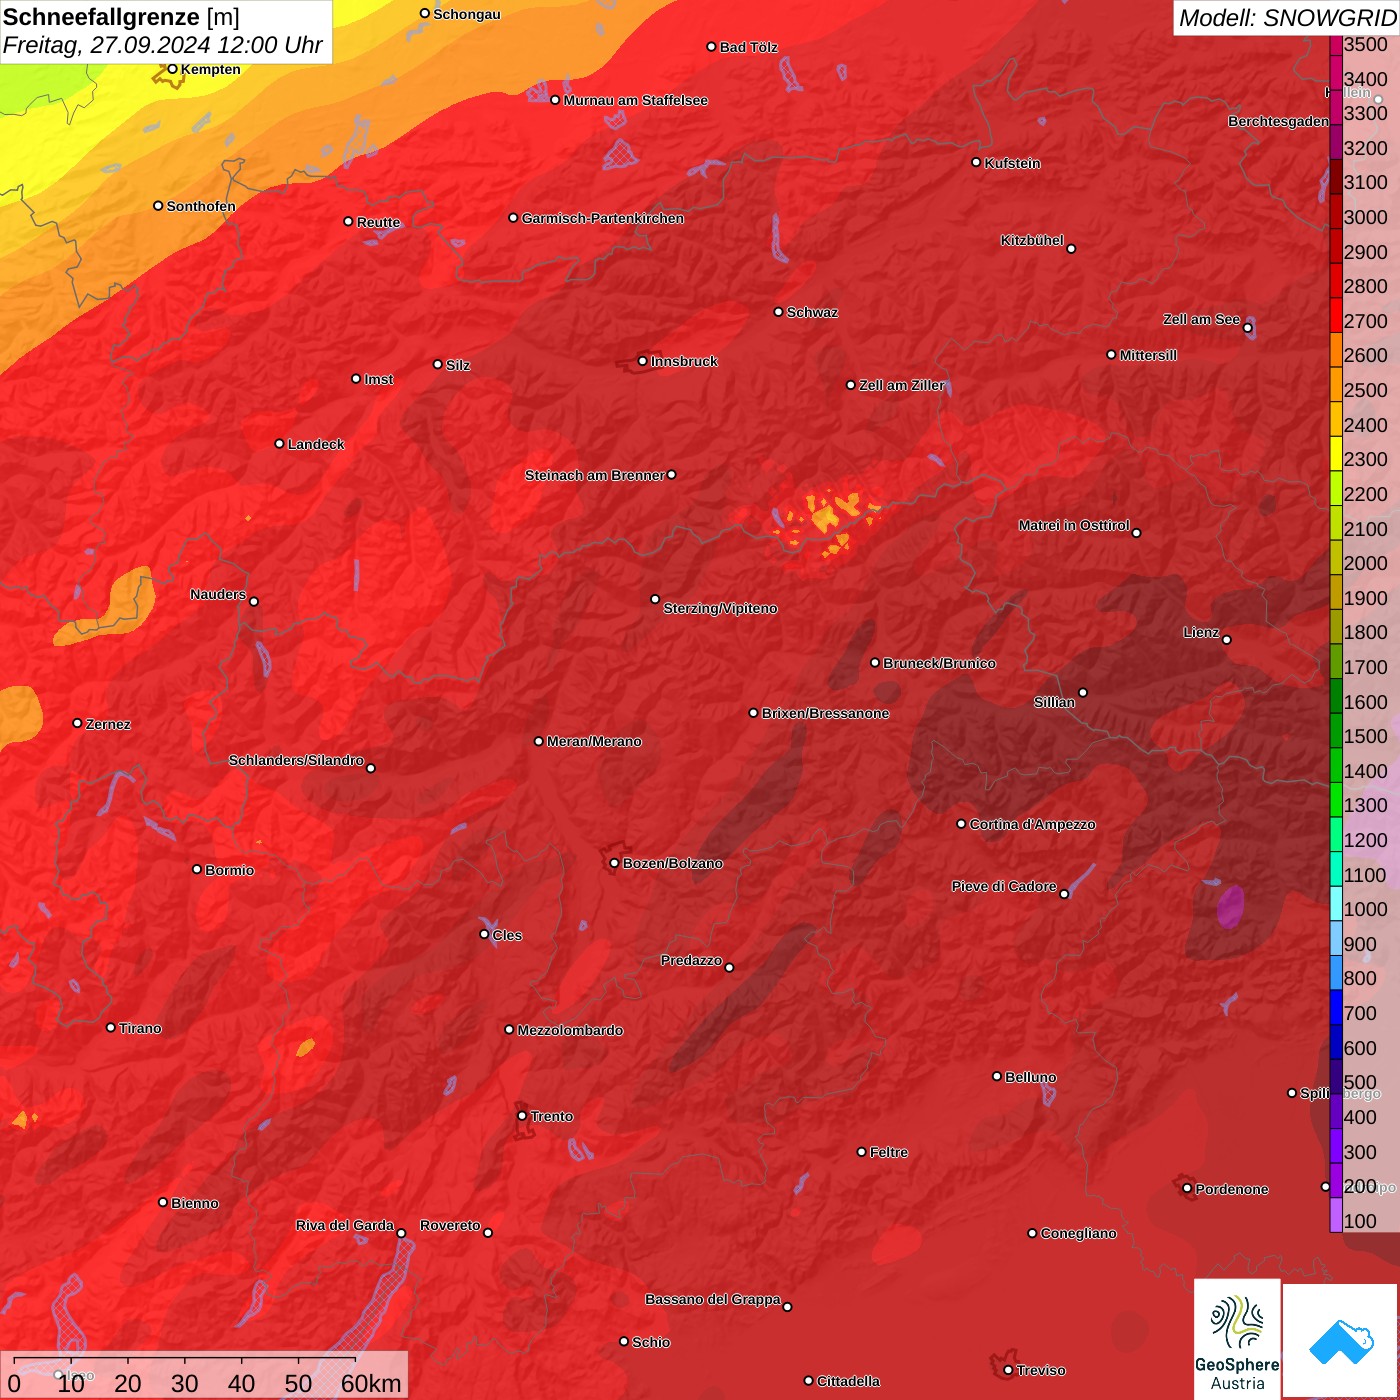This screenshot has height=1400, width=1400.
Task: Click the Nauders label
Action: 218,594
